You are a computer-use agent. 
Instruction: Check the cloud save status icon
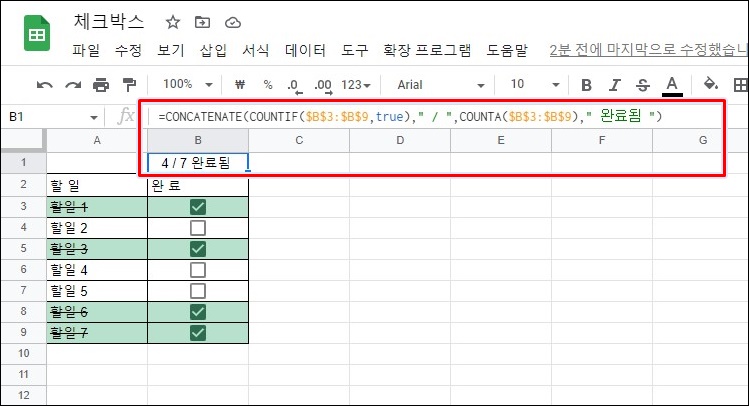[233, 22]
